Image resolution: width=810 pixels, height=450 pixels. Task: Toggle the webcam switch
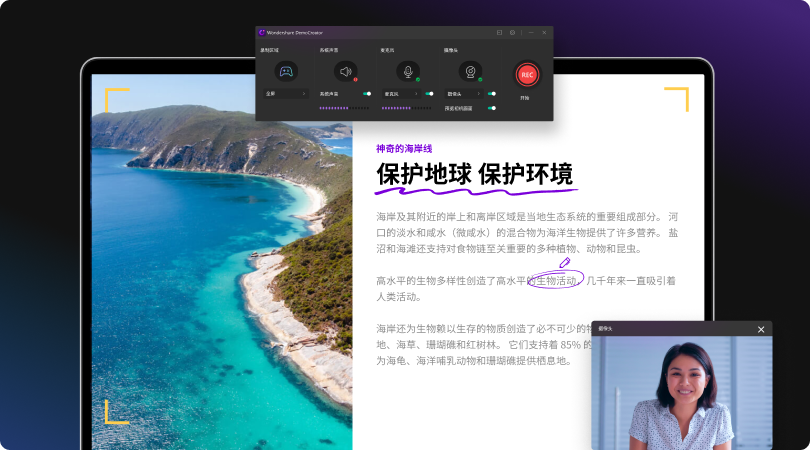[x=492, y=94]
